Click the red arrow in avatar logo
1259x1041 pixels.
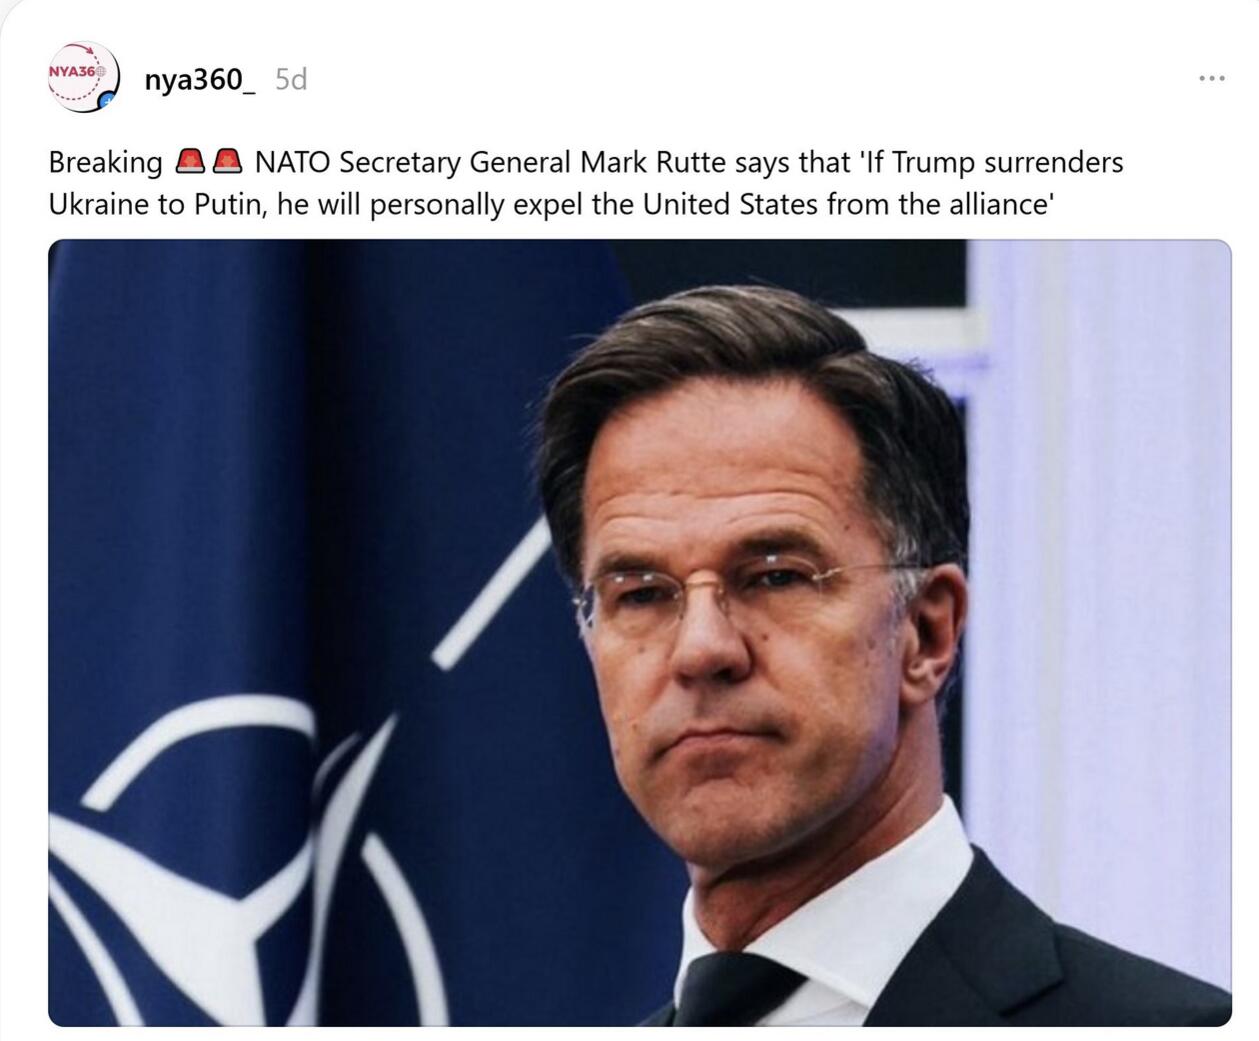(88, 51)
